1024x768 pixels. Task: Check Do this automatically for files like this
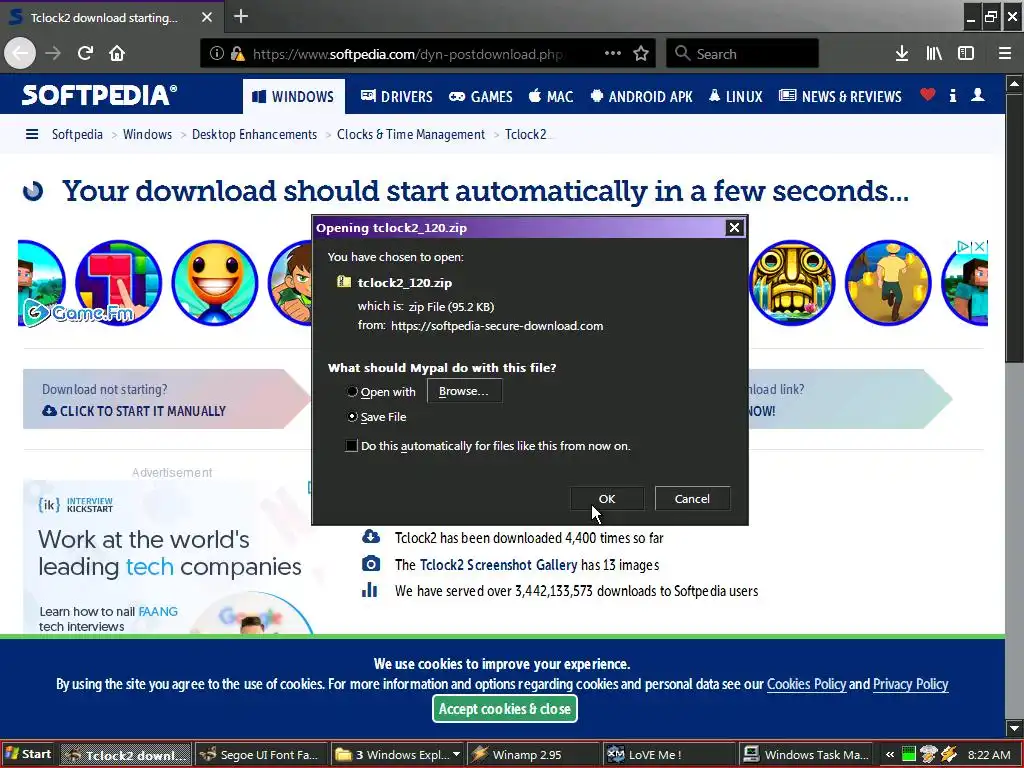[x=351, y=446]
